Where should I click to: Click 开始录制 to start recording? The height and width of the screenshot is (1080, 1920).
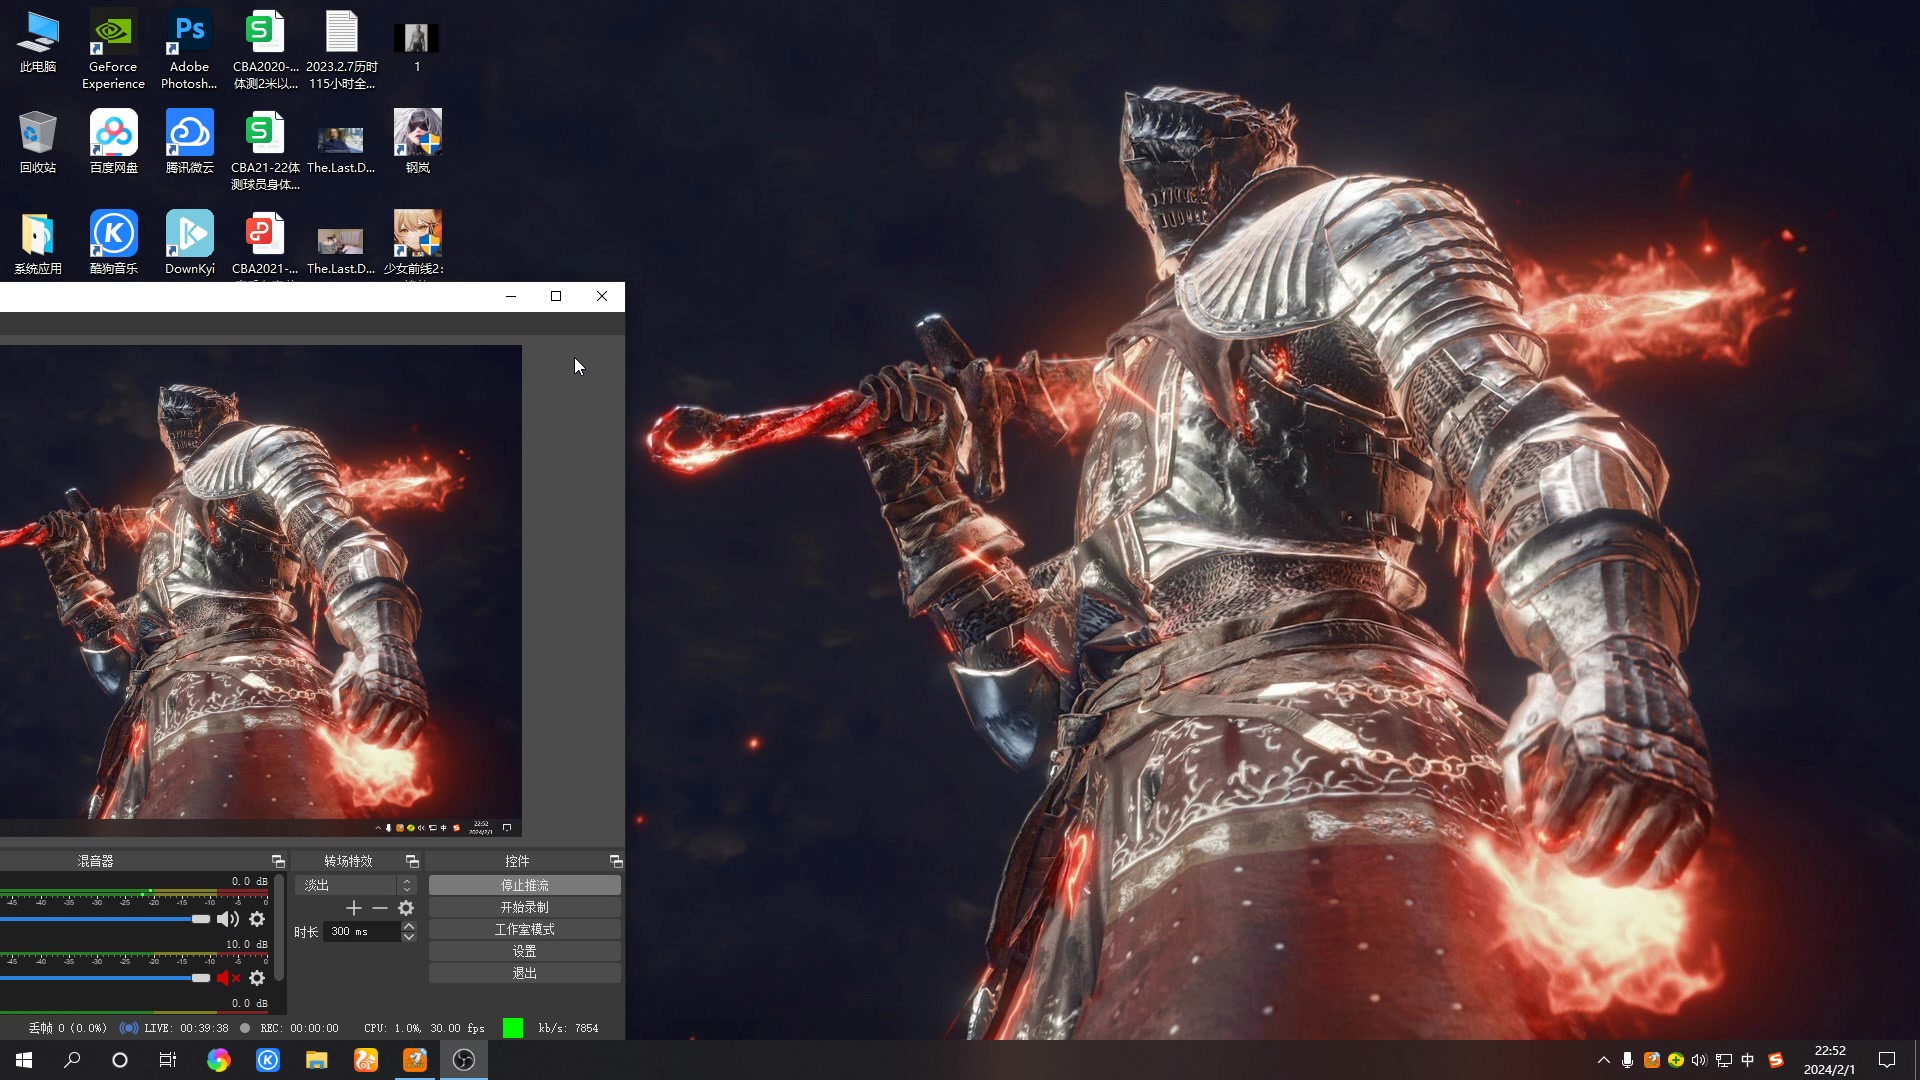click(524, 907)
